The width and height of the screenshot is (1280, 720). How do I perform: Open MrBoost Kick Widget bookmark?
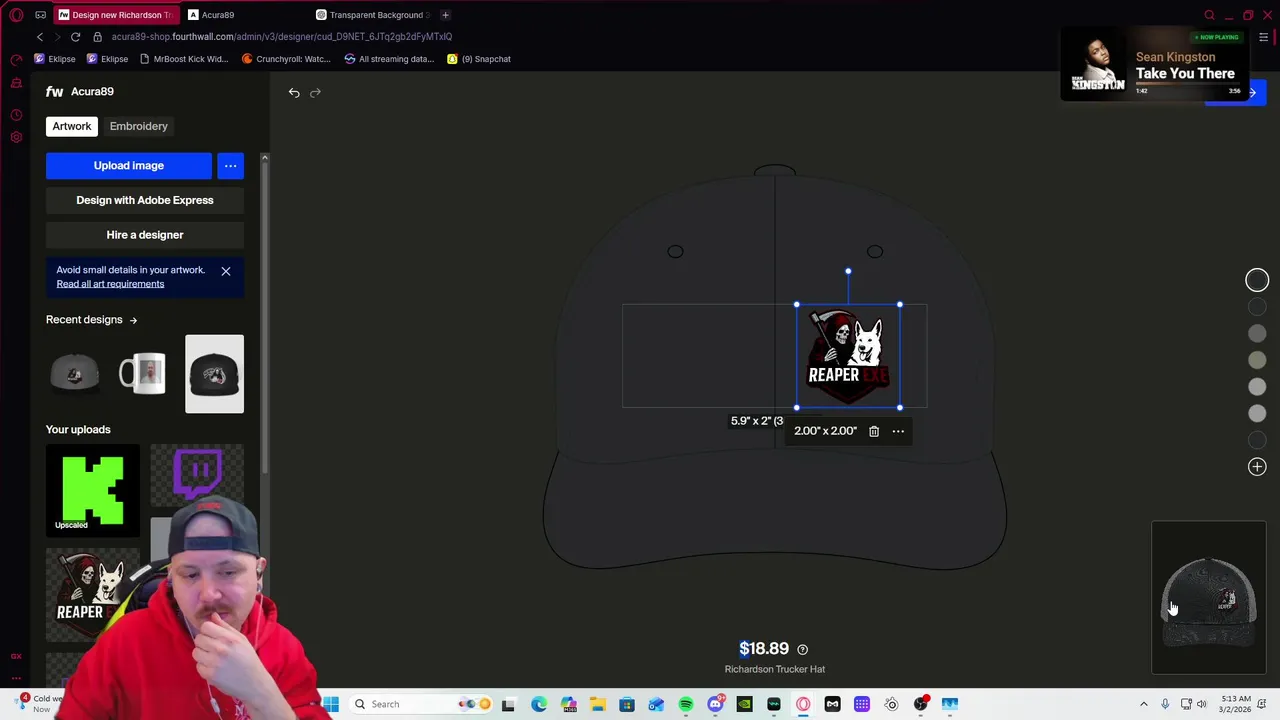[184, 59]
